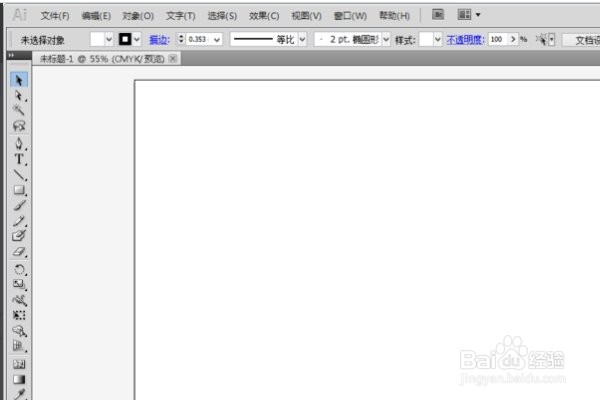Expand the stroke color dropdown arrow
Screen dimensions: 600x400
[x=137, y=39]
